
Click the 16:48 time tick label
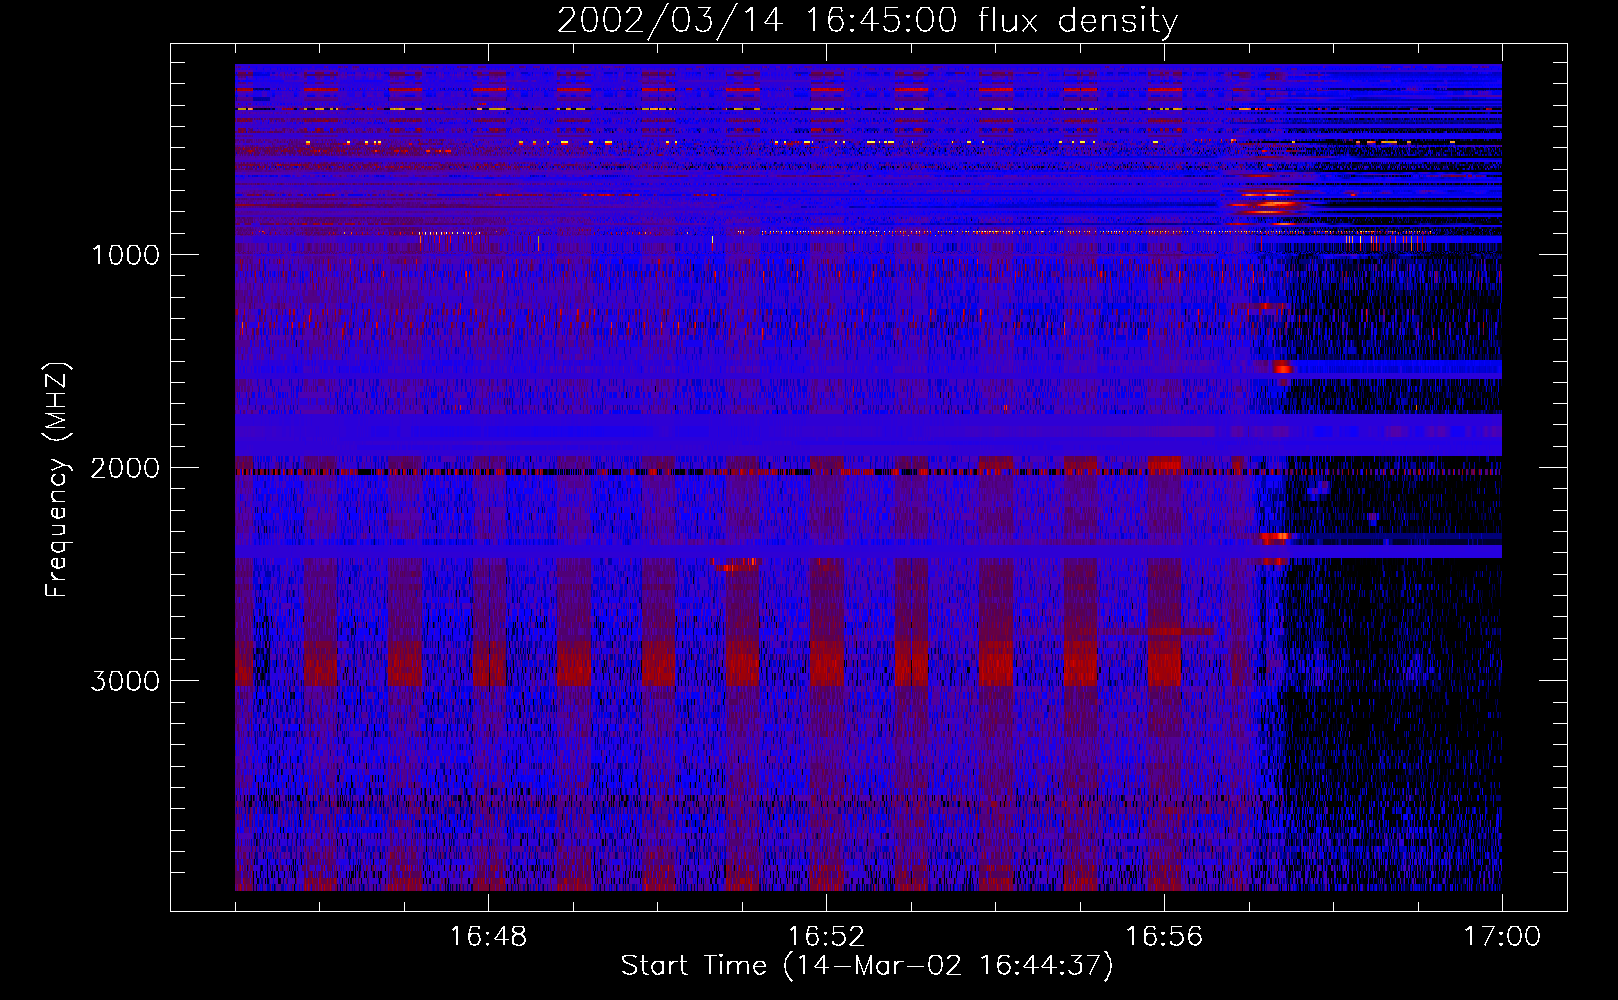(488, 937)
